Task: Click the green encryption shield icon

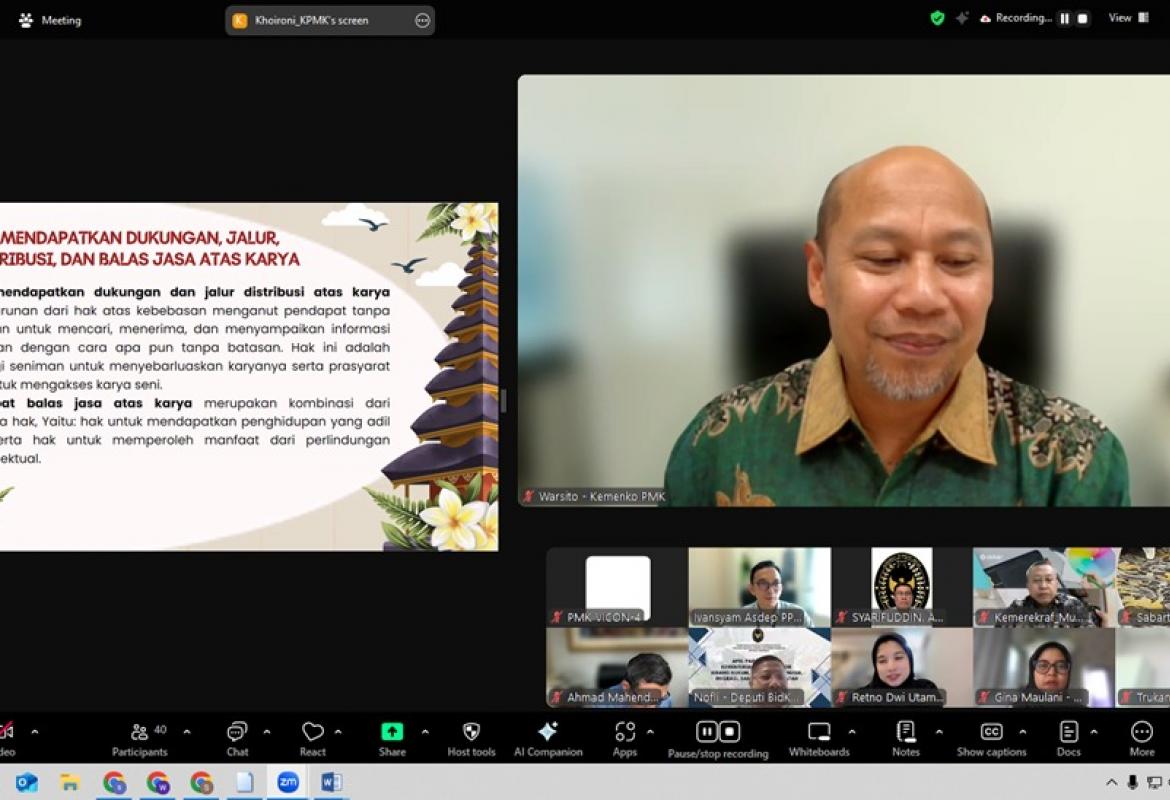Action: coord(937,18)
